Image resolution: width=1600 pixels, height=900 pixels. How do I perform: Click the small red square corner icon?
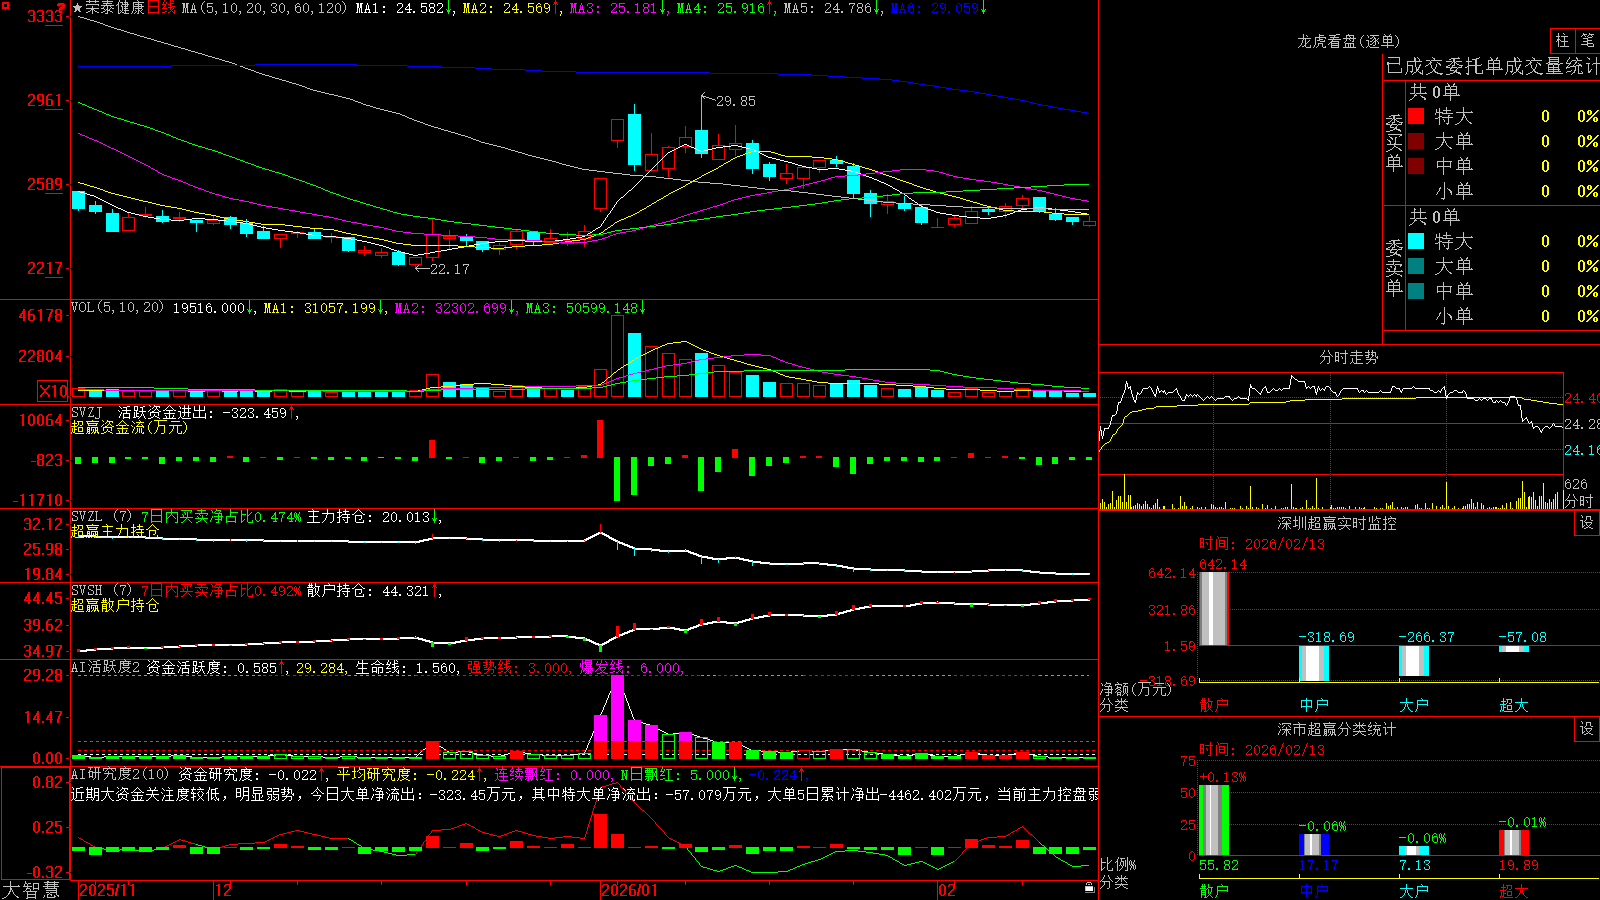coord(4,4)
